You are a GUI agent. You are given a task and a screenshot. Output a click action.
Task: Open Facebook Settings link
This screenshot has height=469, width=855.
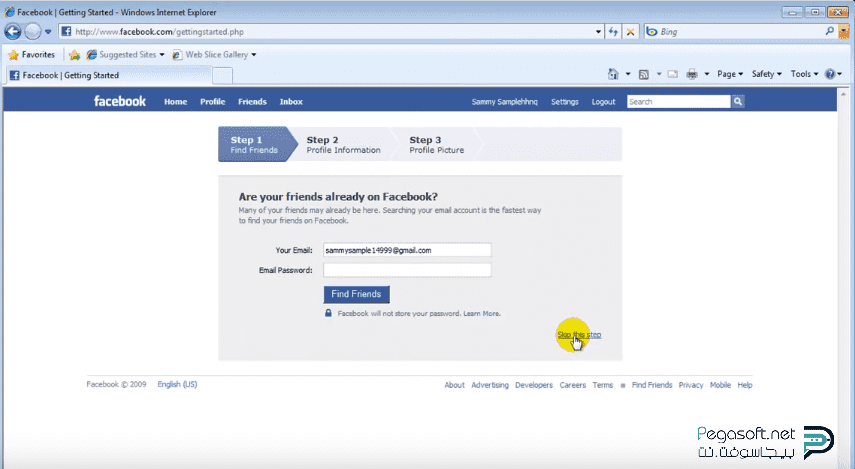564,101
